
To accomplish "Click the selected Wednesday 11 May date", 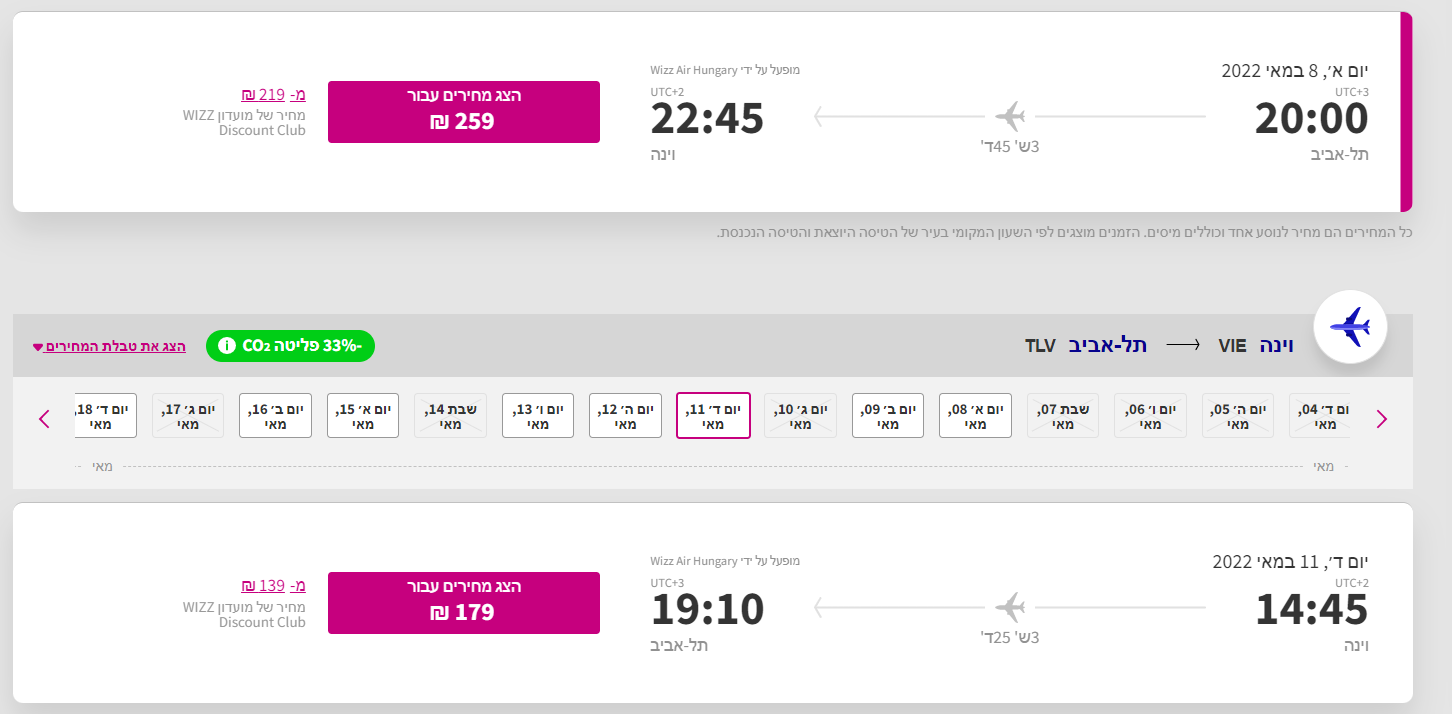I will tap(713, 416).
